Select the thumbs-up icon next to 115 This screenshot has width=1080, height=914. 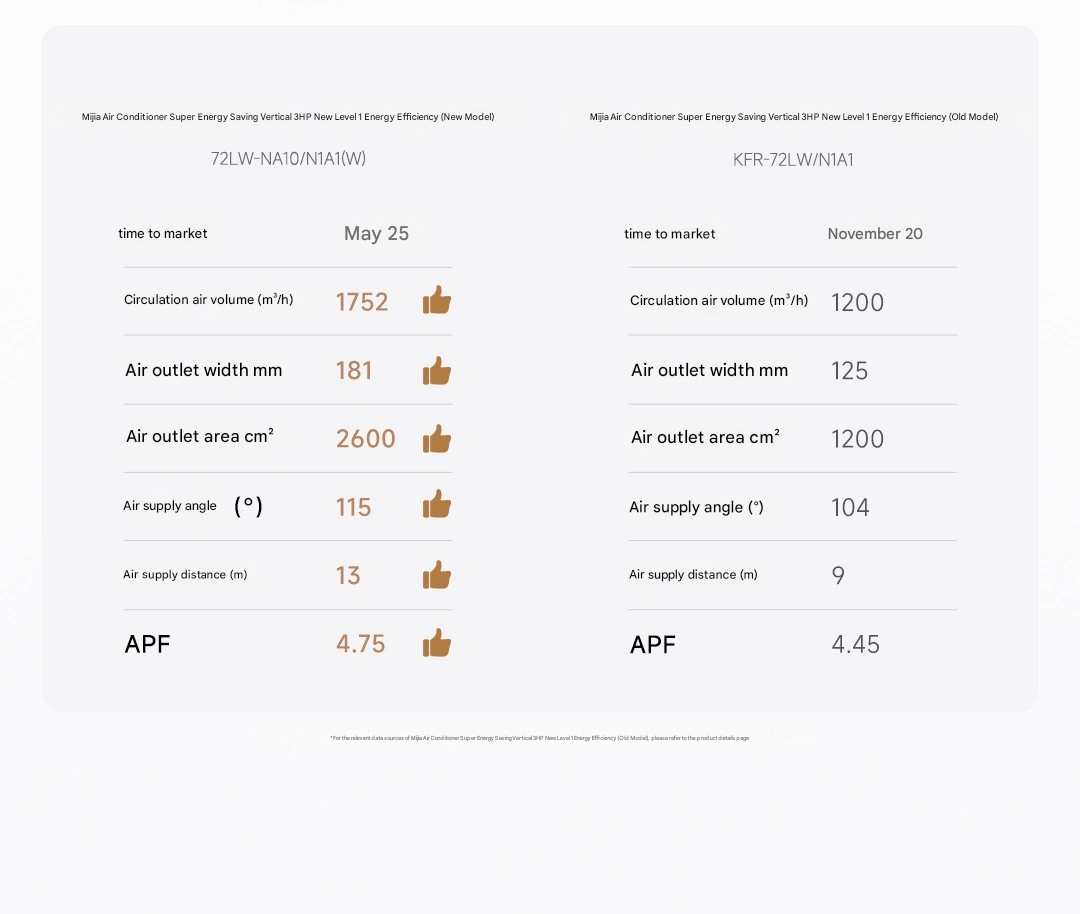click(437, 505)
